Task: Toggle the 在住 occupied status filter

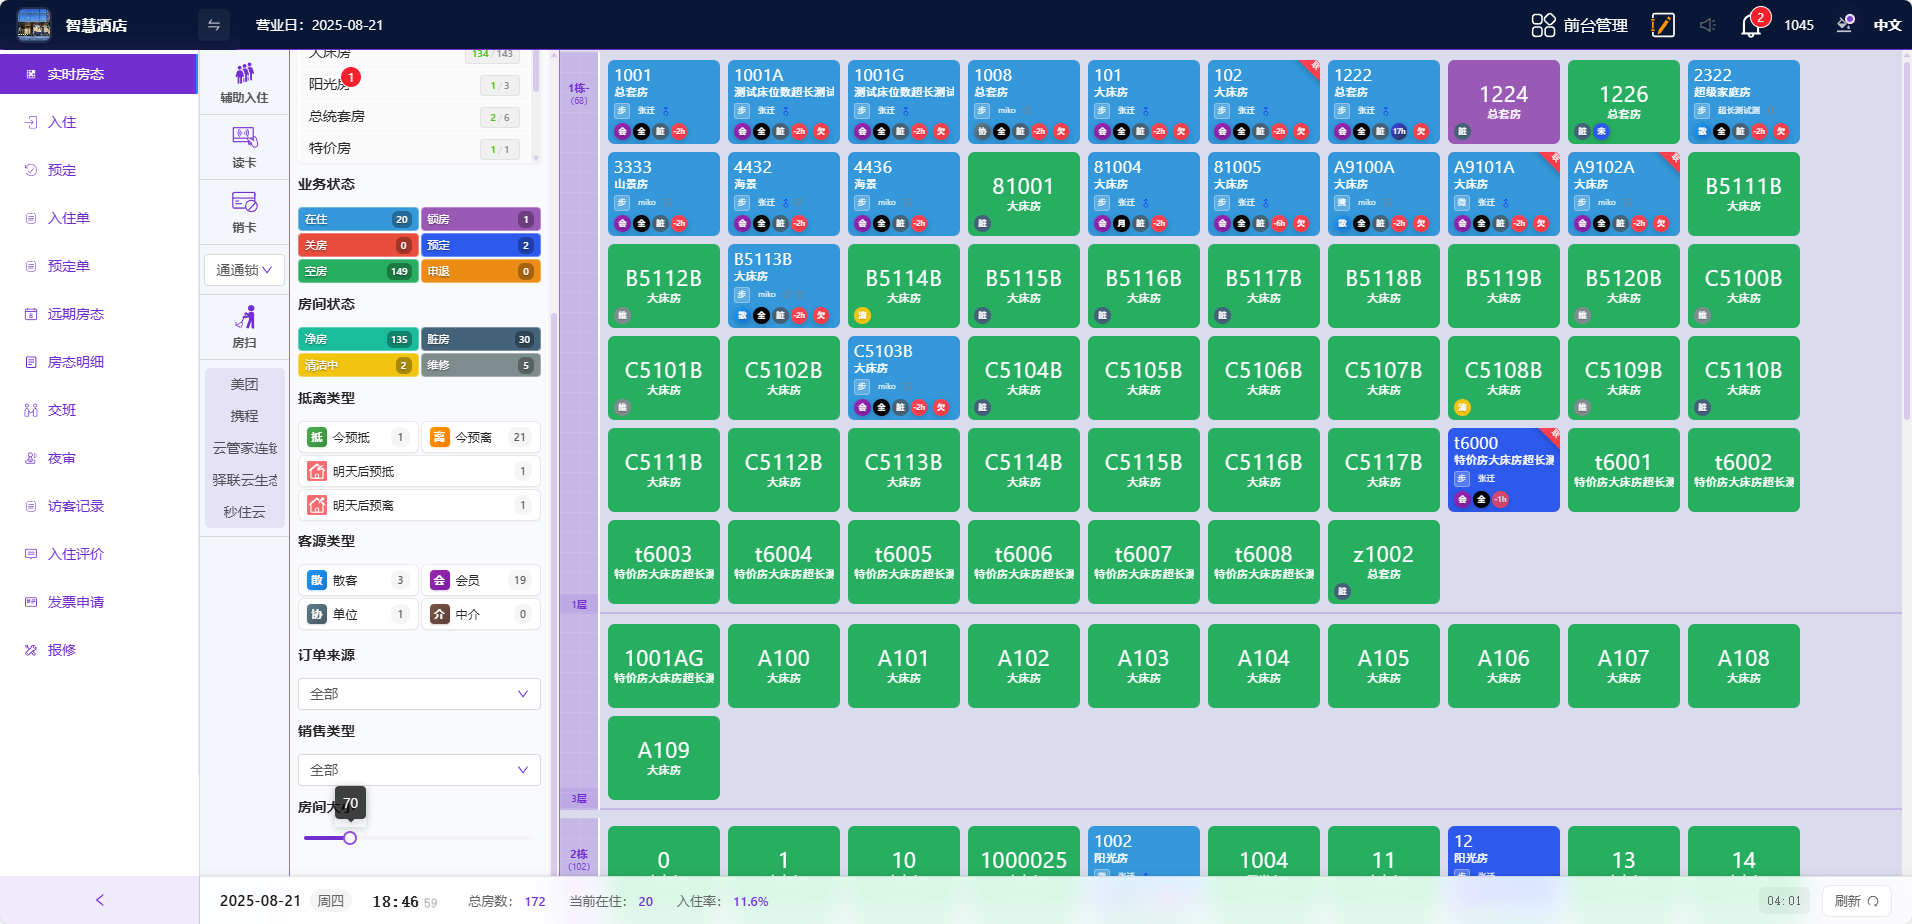Action: coord(357,219)
